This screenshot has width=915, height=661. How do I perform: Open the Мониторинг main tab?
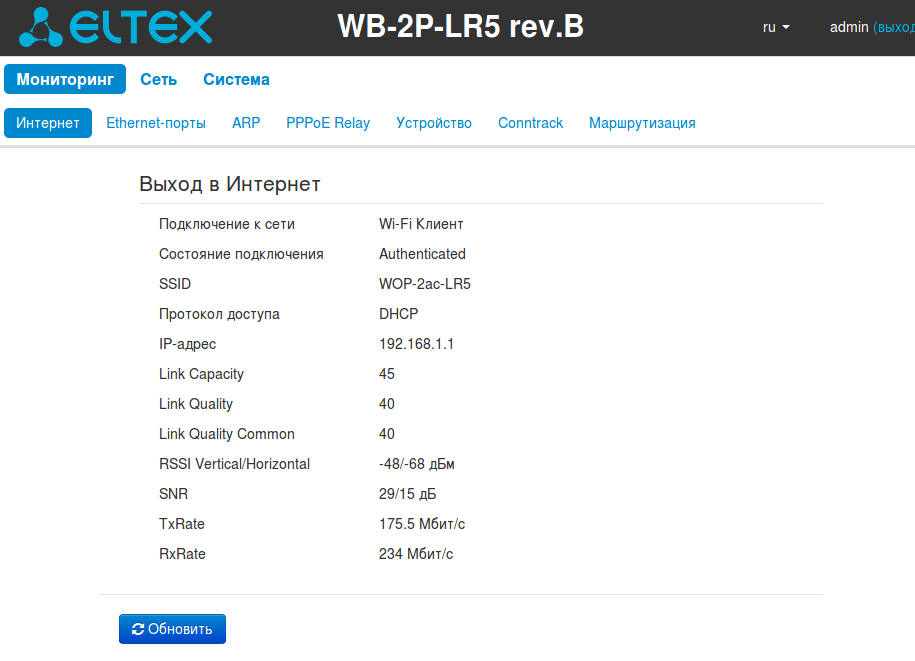point(65,79)
